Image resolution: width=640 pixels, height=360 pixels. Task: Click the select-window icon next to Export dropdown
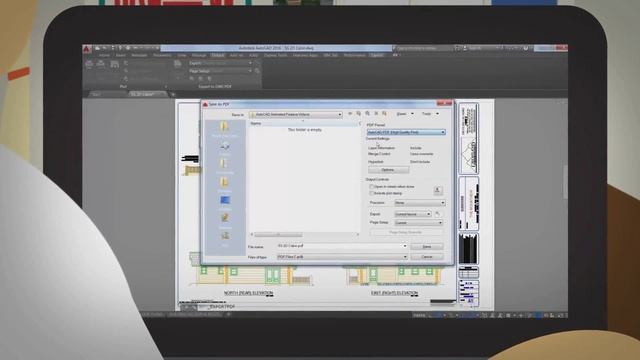pyautogui.click(x=437, y=214)
